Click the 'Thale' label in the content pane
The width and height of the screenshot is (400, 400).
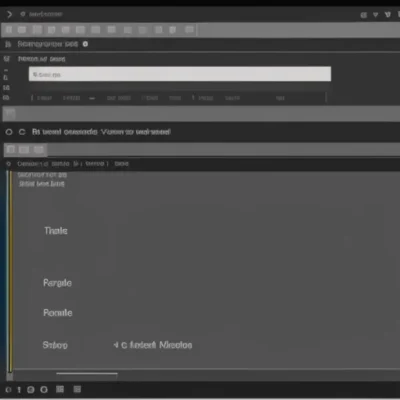(x=56, y=231)
